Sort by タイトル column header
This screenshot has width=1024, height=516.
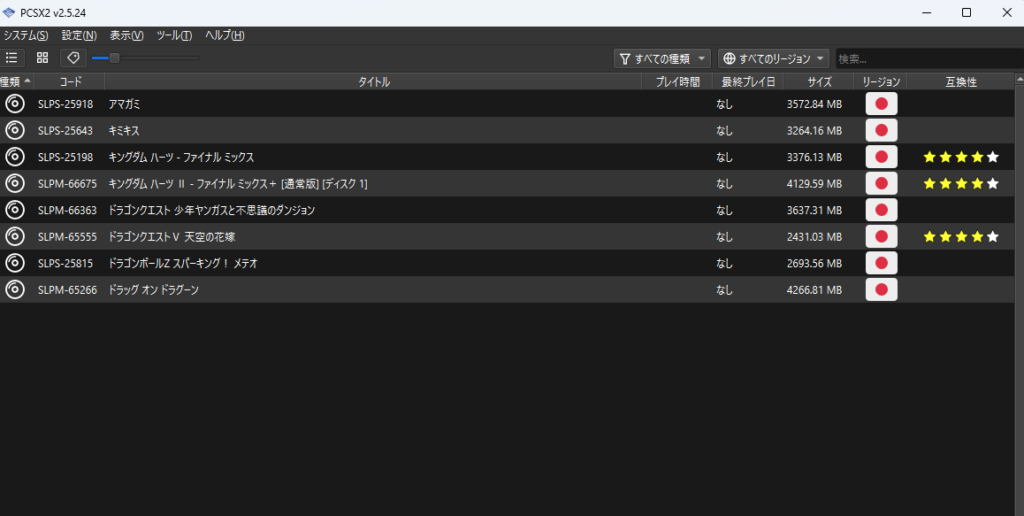click(x=374, y=82)
